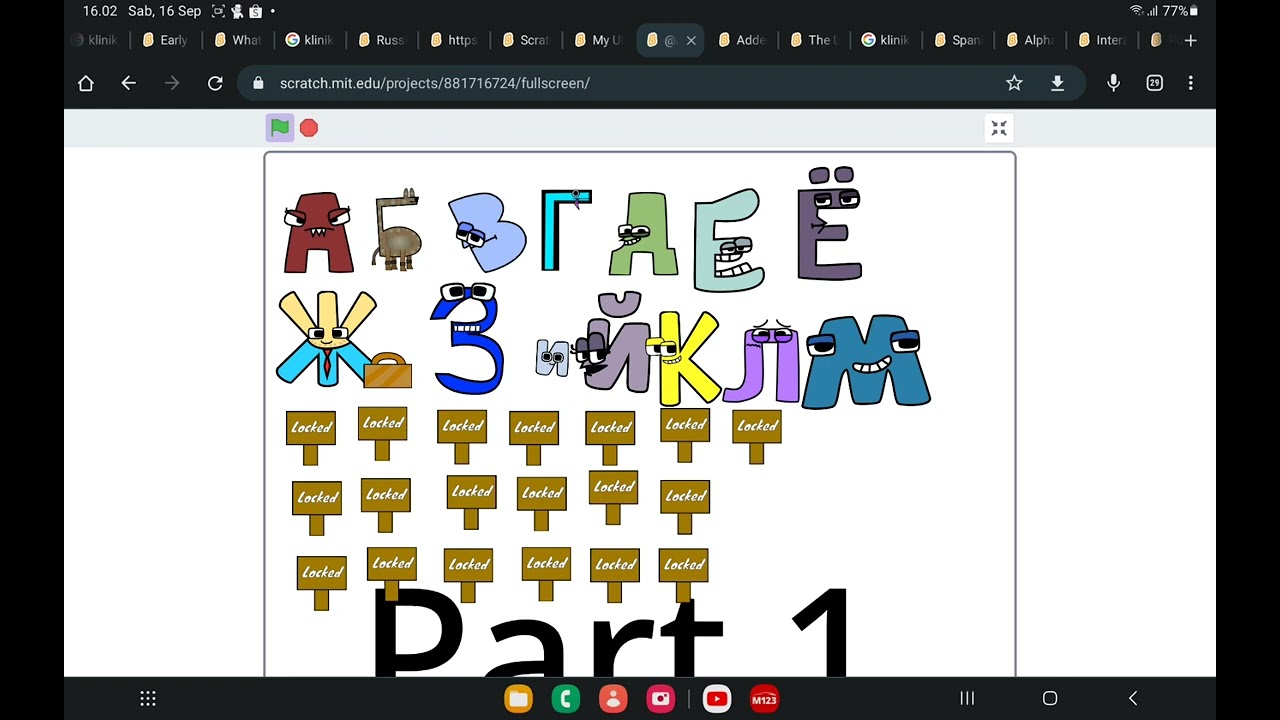Switch to the 'Alpha' tab

pos(1029,41)
